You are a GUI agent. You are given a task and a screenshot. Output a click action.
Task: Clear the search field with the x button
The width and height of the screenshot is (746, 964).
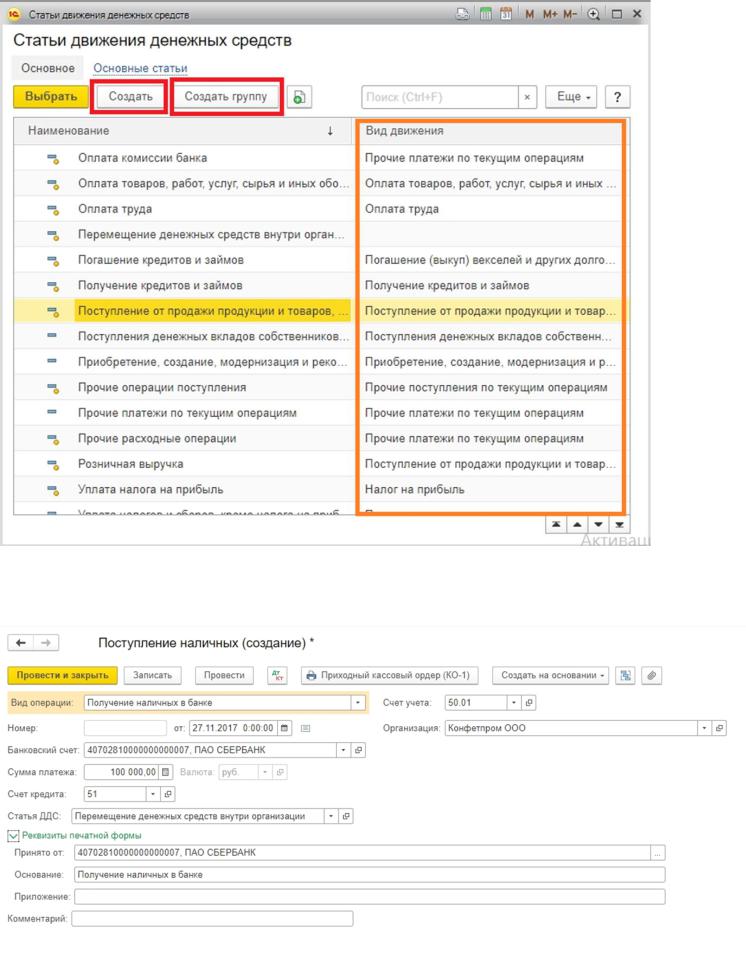click(527, 97)
